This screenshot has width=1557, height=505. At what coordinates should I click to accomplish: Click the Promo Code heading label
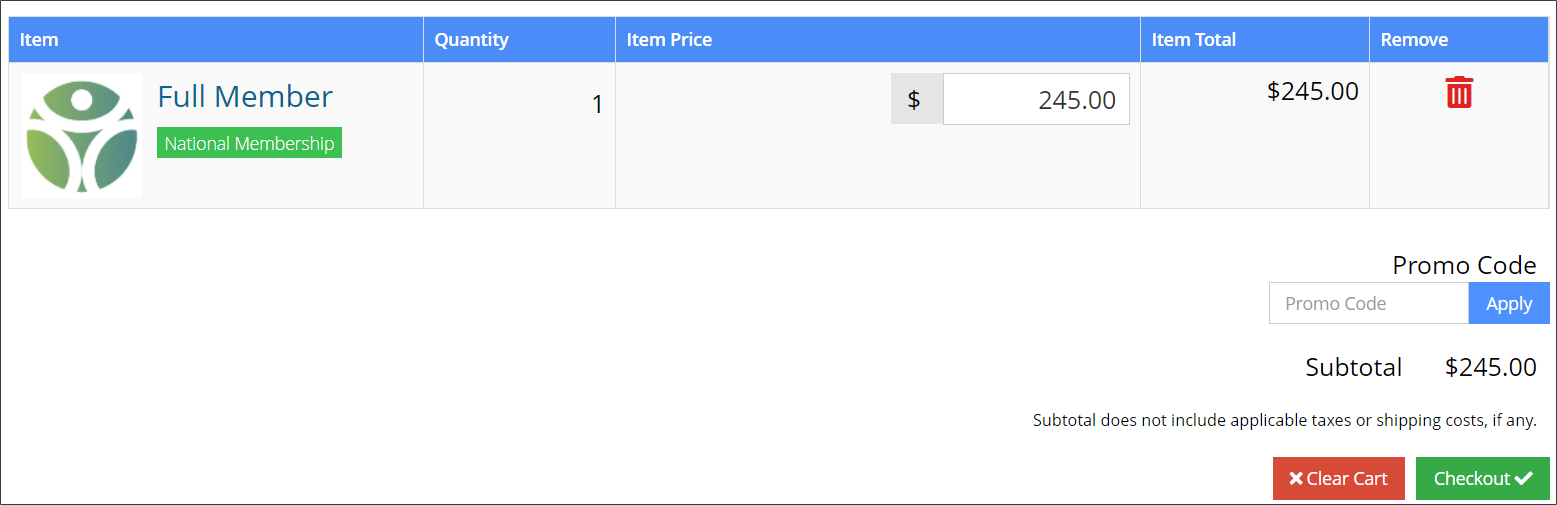click(x=1464, y=265)
